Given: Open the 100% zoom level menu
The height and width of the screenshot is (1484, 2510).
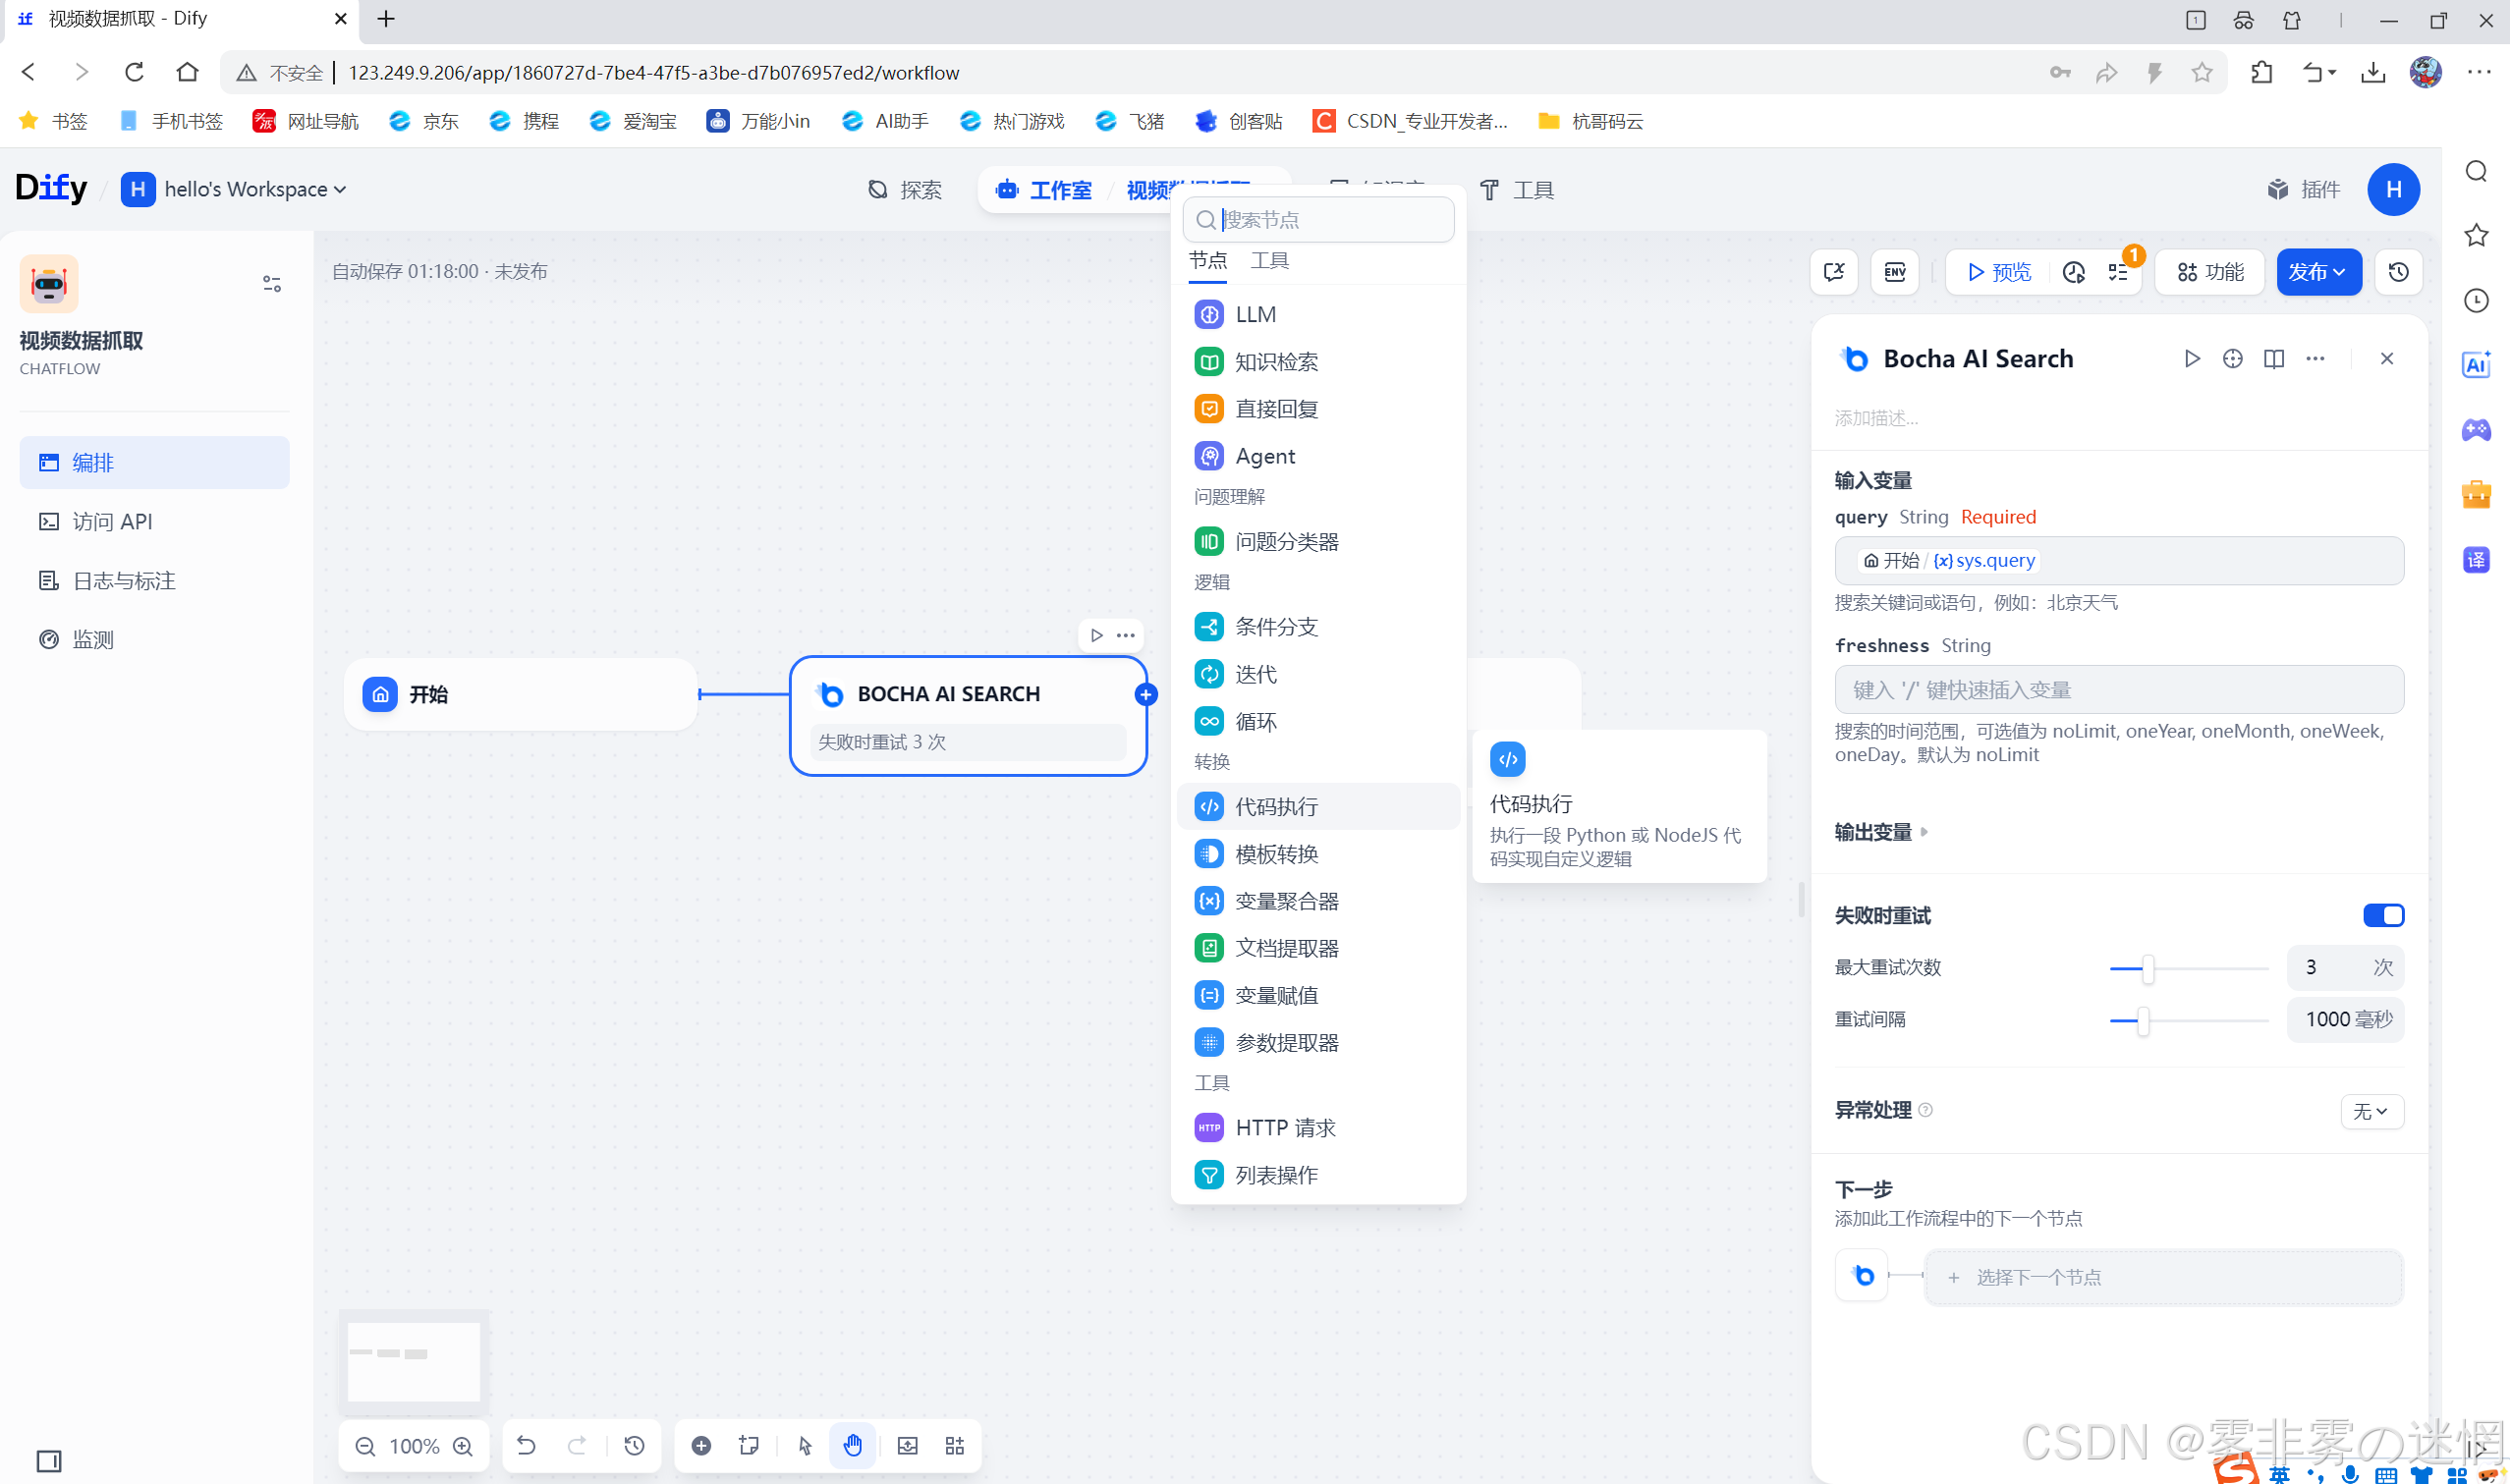Looking at the screenshot, I should (x=414, y=1446).
